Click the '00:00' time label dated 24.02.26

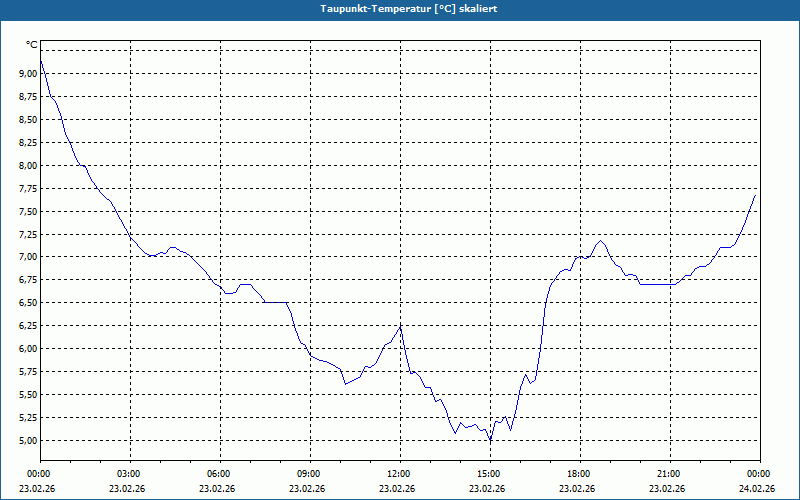click(758, 474)
